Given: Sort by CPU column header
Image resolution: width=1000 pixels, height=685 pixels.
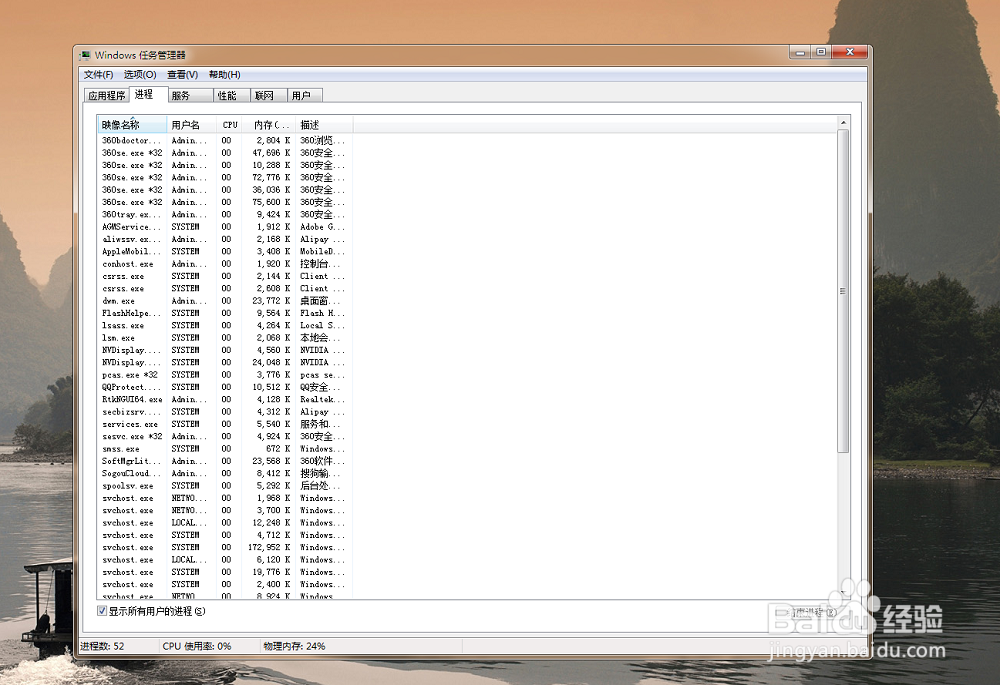Looking at the screenshot, I should point(230,125).
